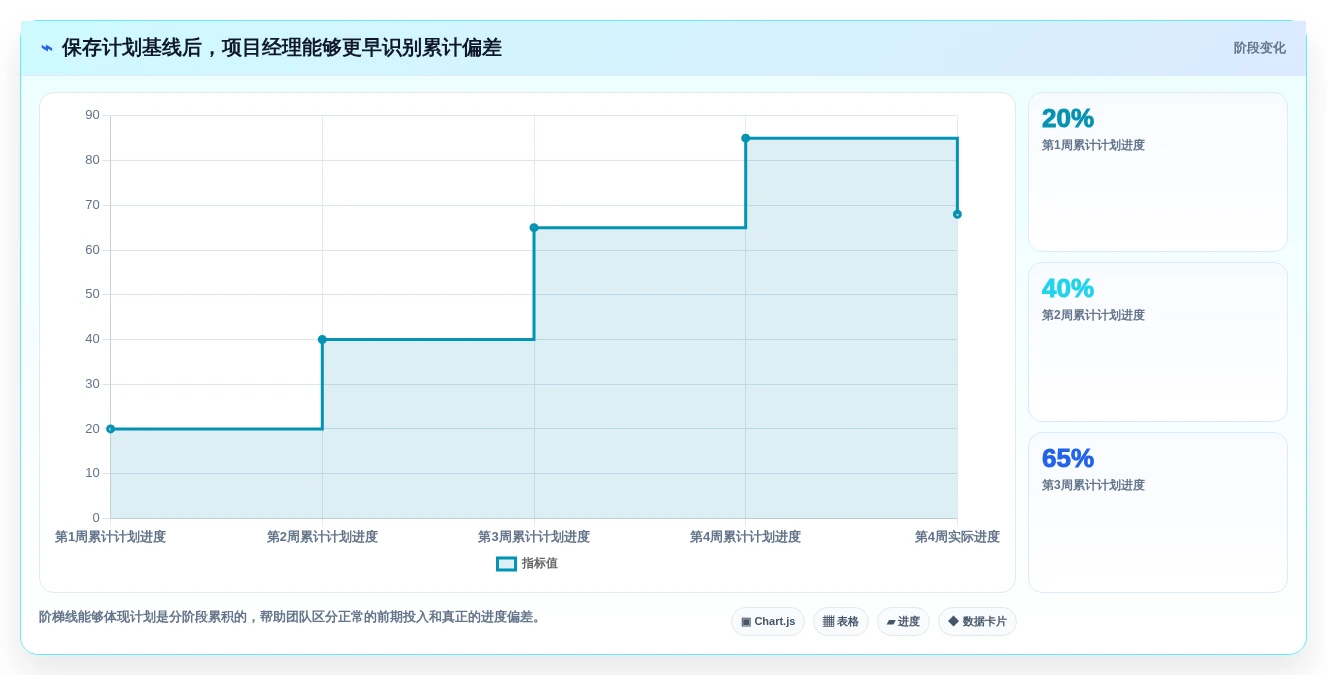Screen dimensions: 1327x675
Task: Select the Chart.js tag chip
Action: (x=768, y=621)
